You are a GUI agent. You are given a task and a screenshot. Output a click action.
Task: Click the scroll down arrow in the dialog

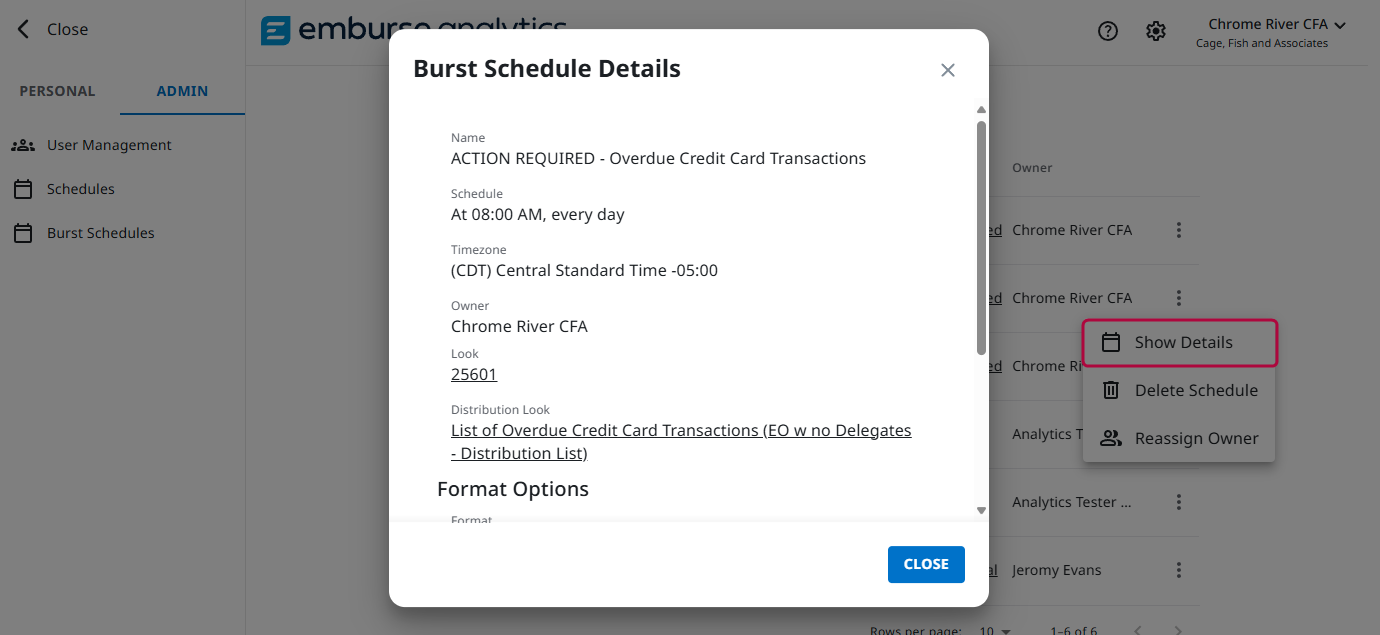tap(981, 510)
